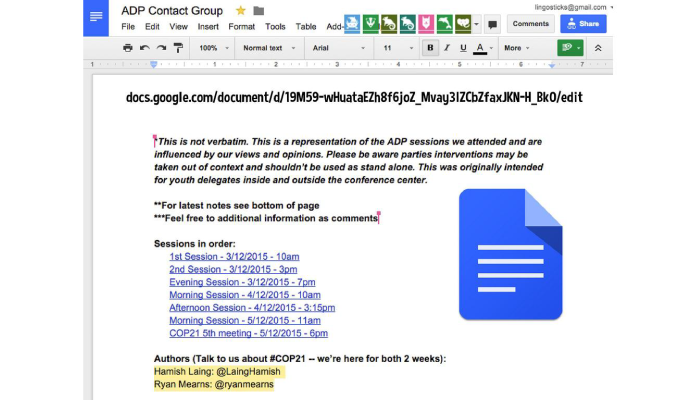This screenshot has height=400, width=700.
Task: Click the blue ship collaborator avatar
Action: [x=352, y=24]
